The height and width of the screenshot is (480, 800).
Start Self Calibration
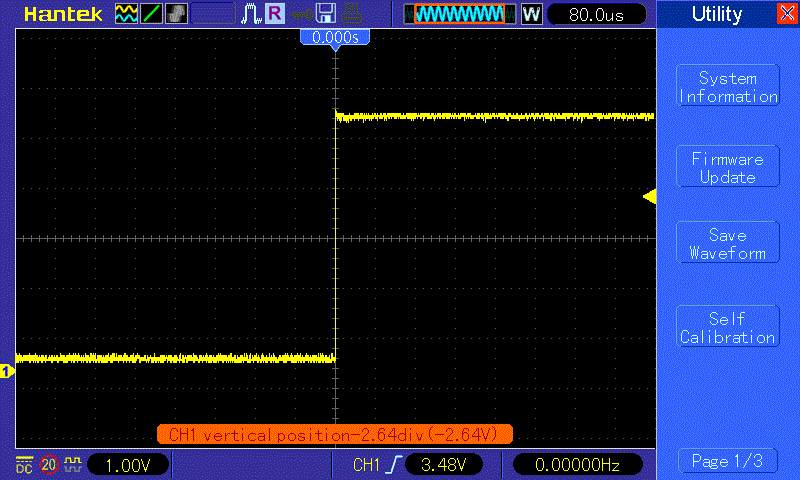[x=727, y=328]
